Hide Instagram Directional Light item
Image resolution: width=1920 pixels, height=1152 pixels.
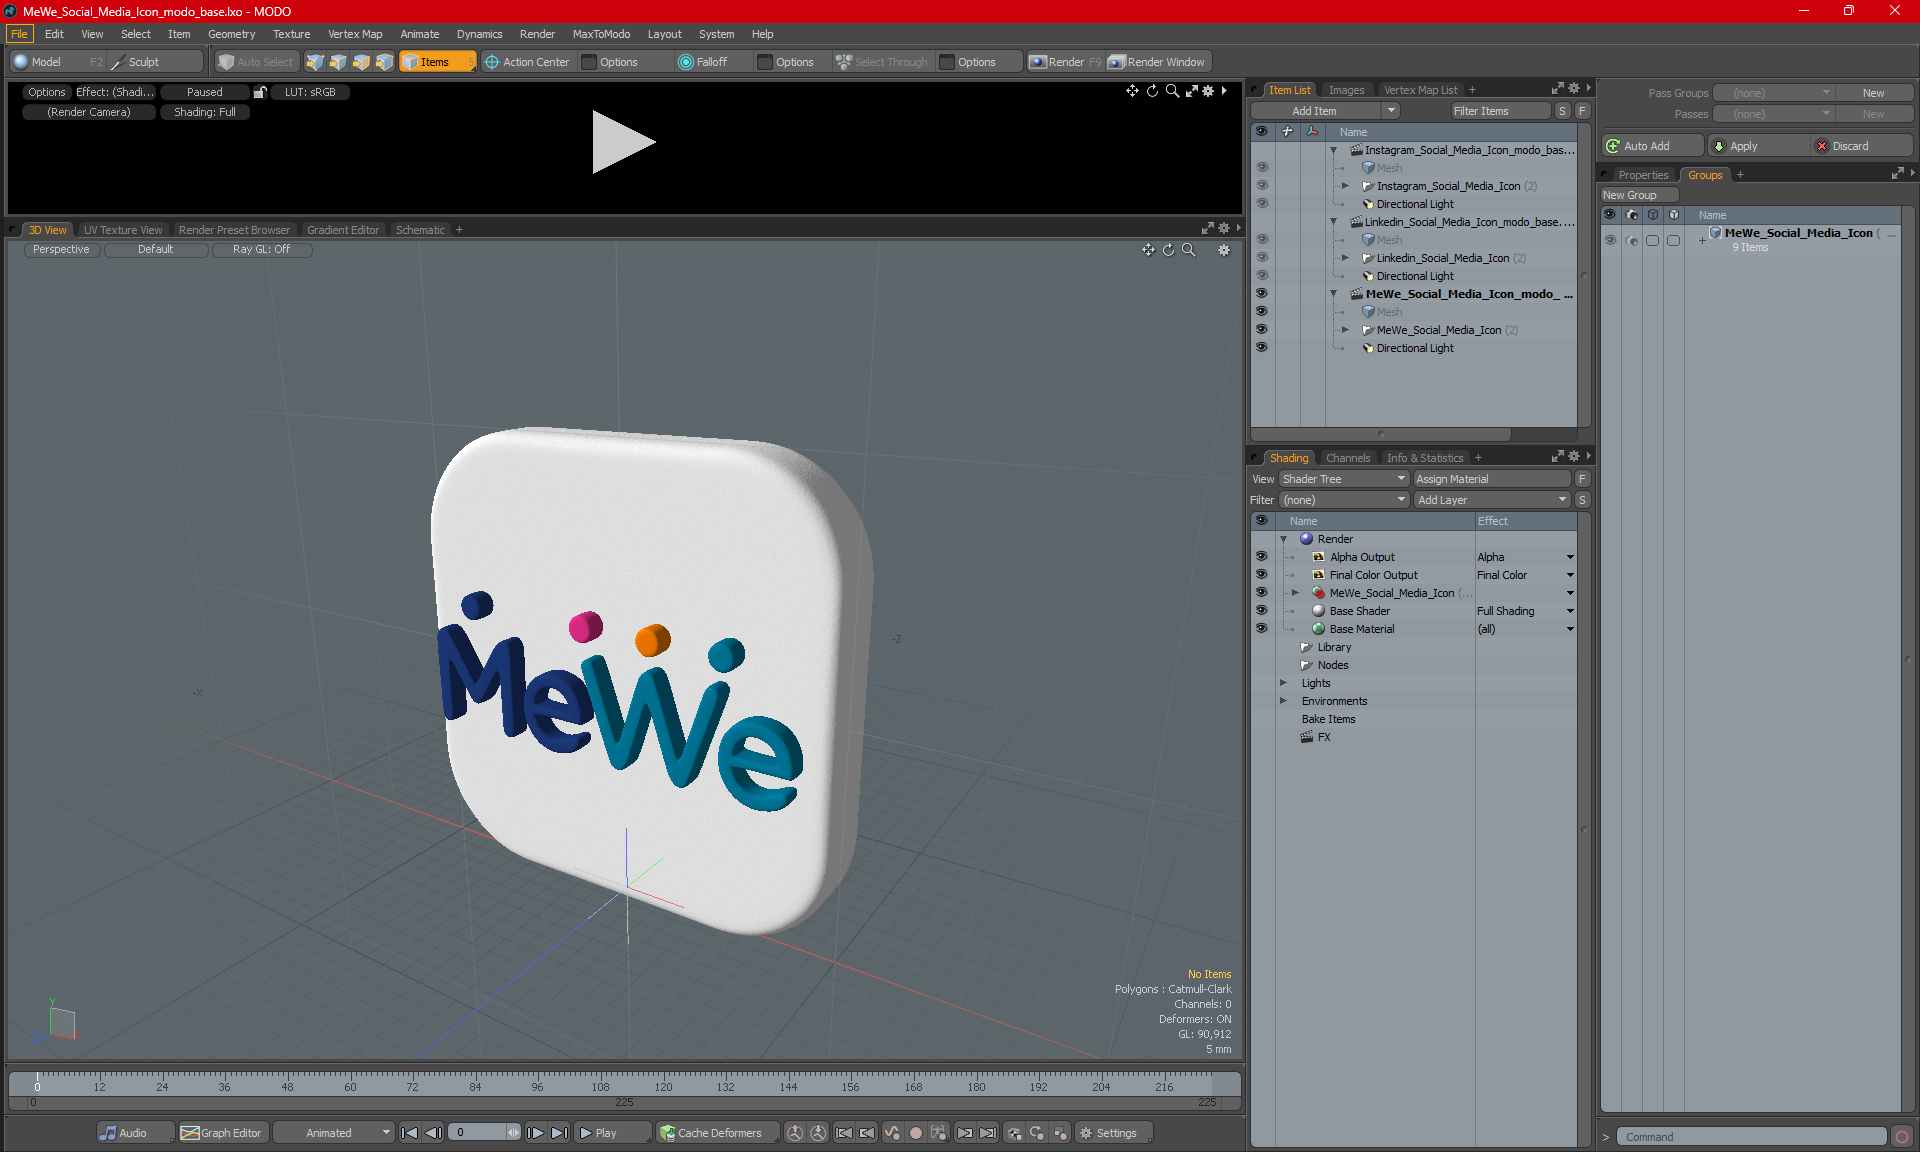[x=1262, y=204]
